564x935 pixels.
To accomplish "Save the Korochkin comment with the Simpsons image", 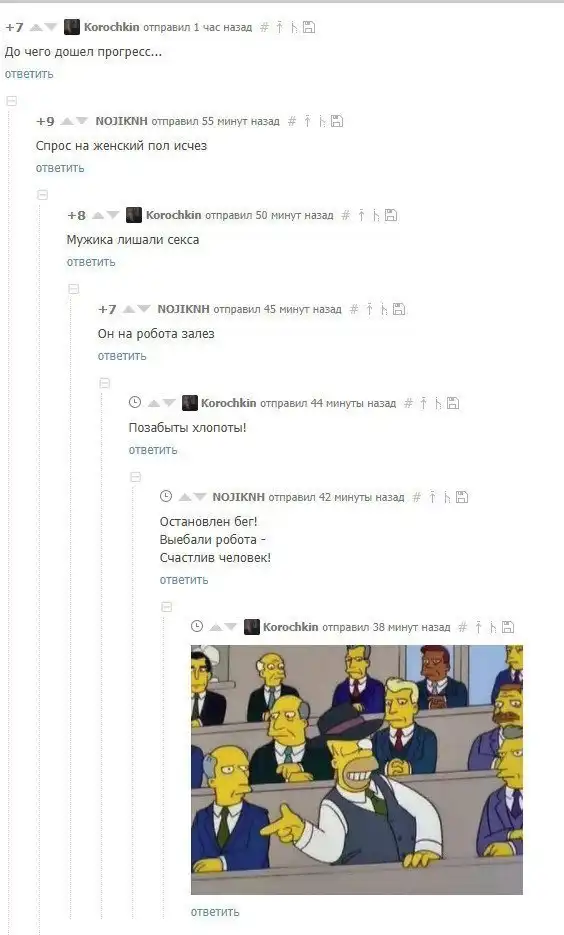I will point(507,627).
